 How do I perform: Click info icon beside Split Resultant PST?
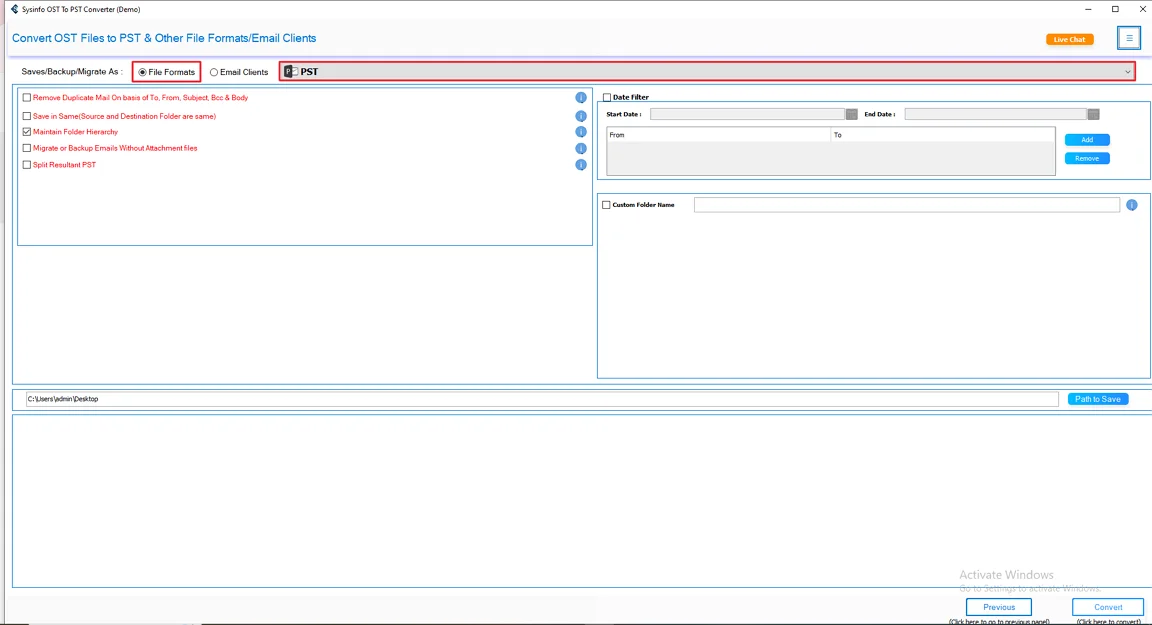581,165
